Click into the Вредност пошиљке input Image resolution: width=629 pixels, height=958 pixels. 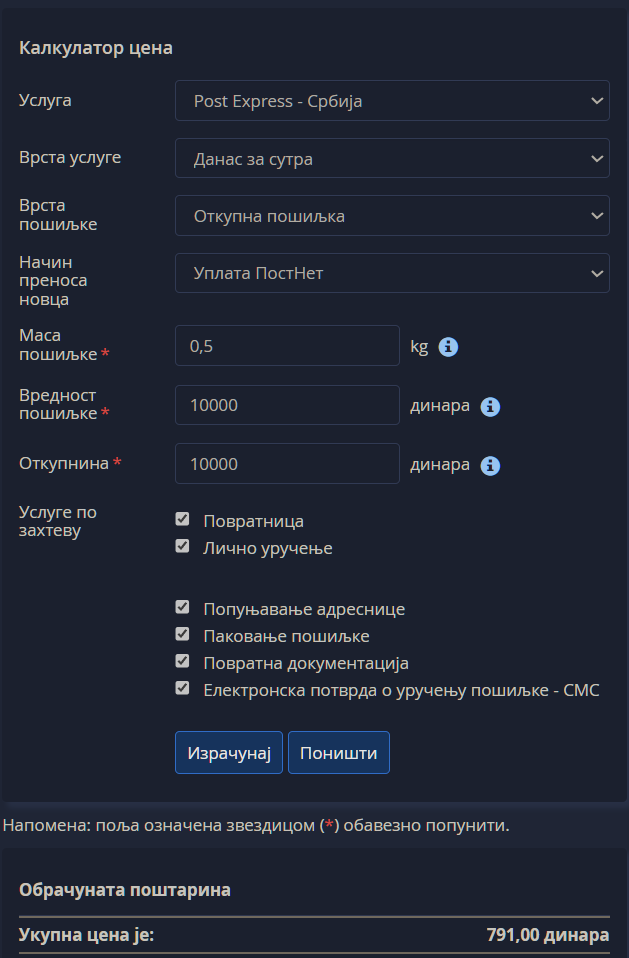287,406
